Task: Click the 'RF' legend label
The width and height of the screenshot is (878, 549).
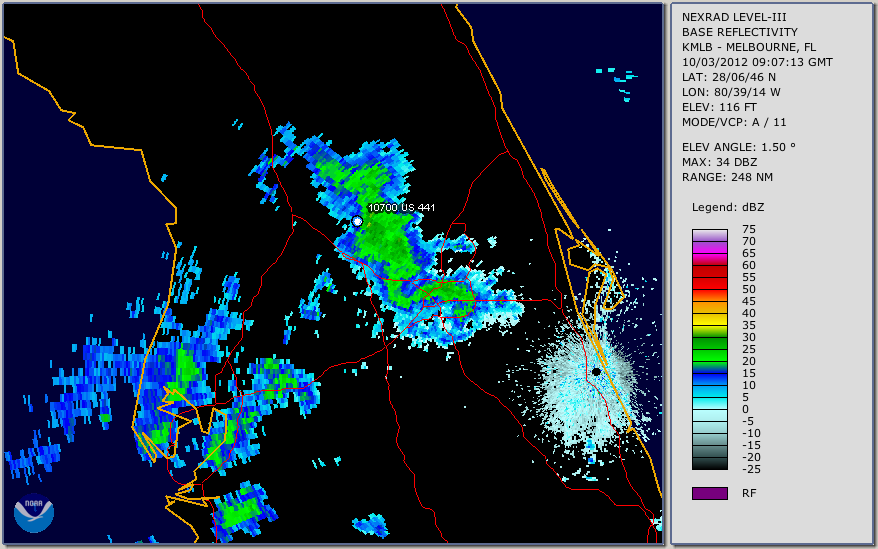Action: [x=749, y=494]
